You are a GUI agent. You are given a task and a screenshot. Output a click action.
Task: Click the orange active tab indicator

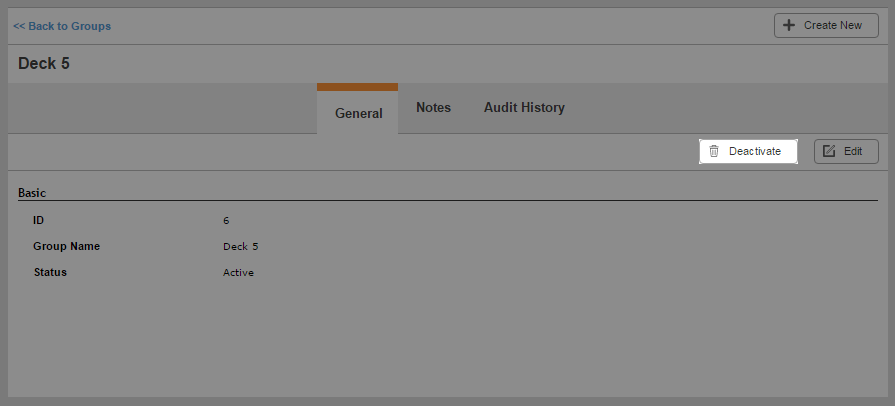(x=357, y=87)
